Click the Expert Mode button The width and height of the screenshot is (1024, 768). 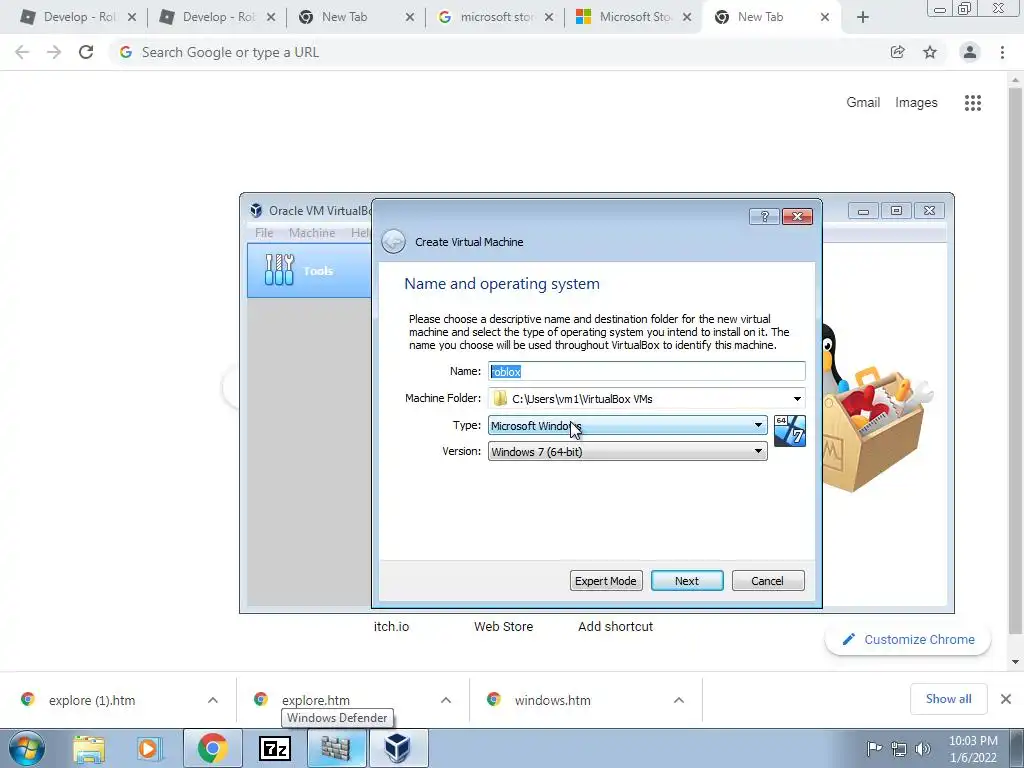[606, 581]
